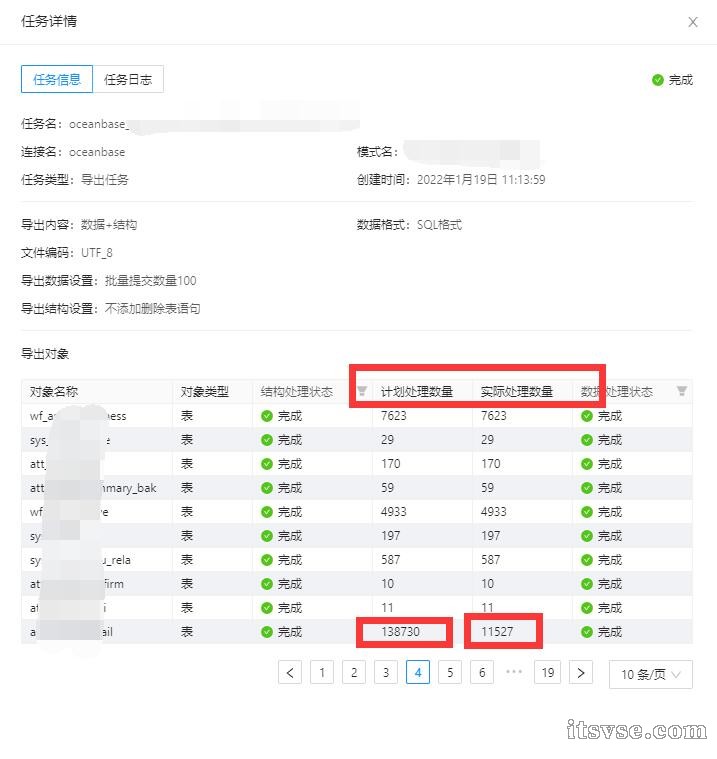
Task: Select the row ending in _rela
Action: point(357,560)
